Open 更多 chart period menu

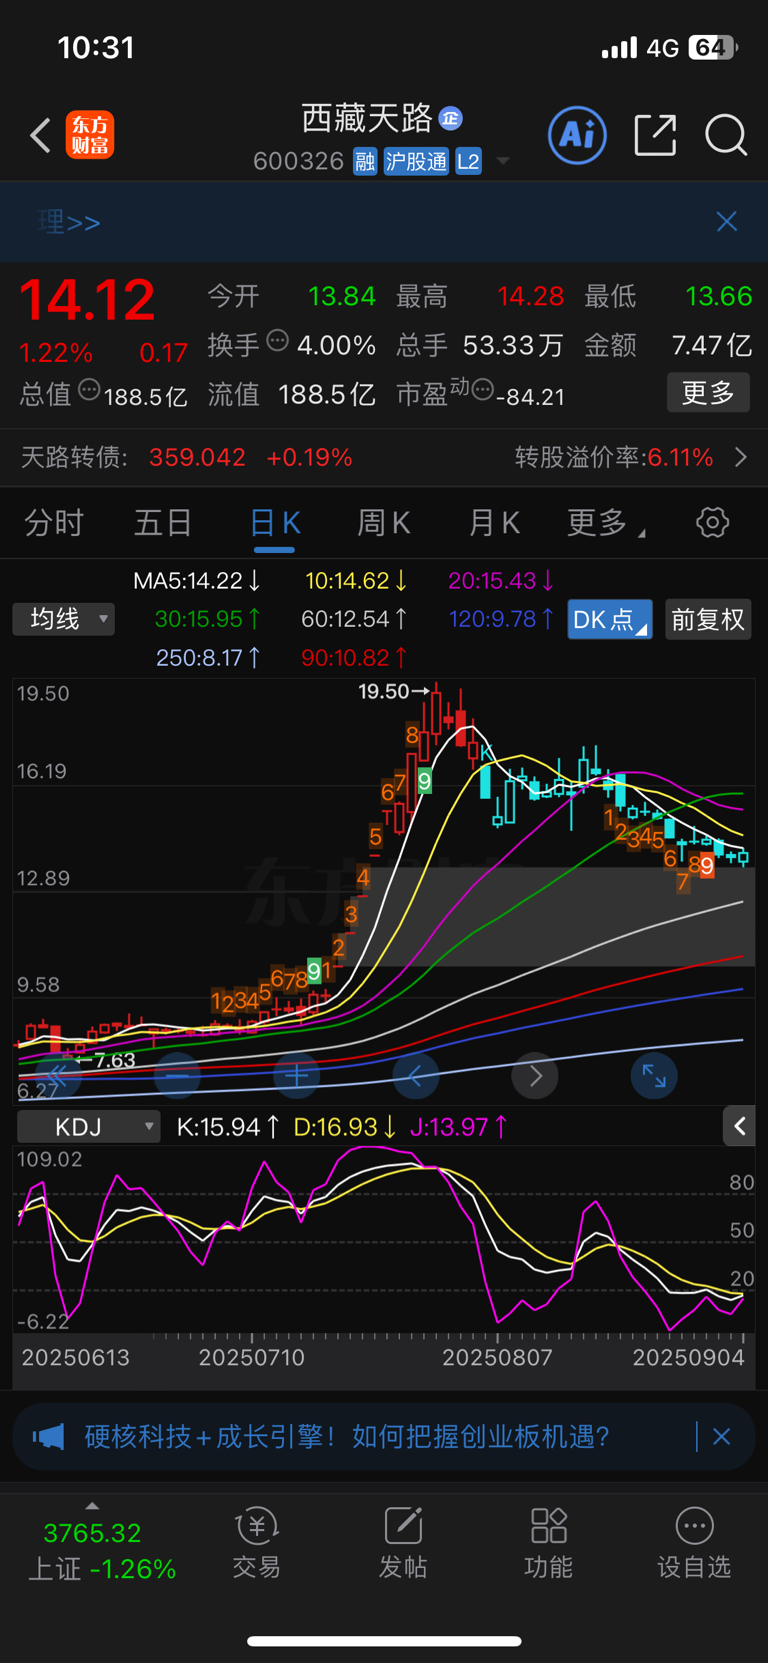pyautogui.click(x=605, y=523)
